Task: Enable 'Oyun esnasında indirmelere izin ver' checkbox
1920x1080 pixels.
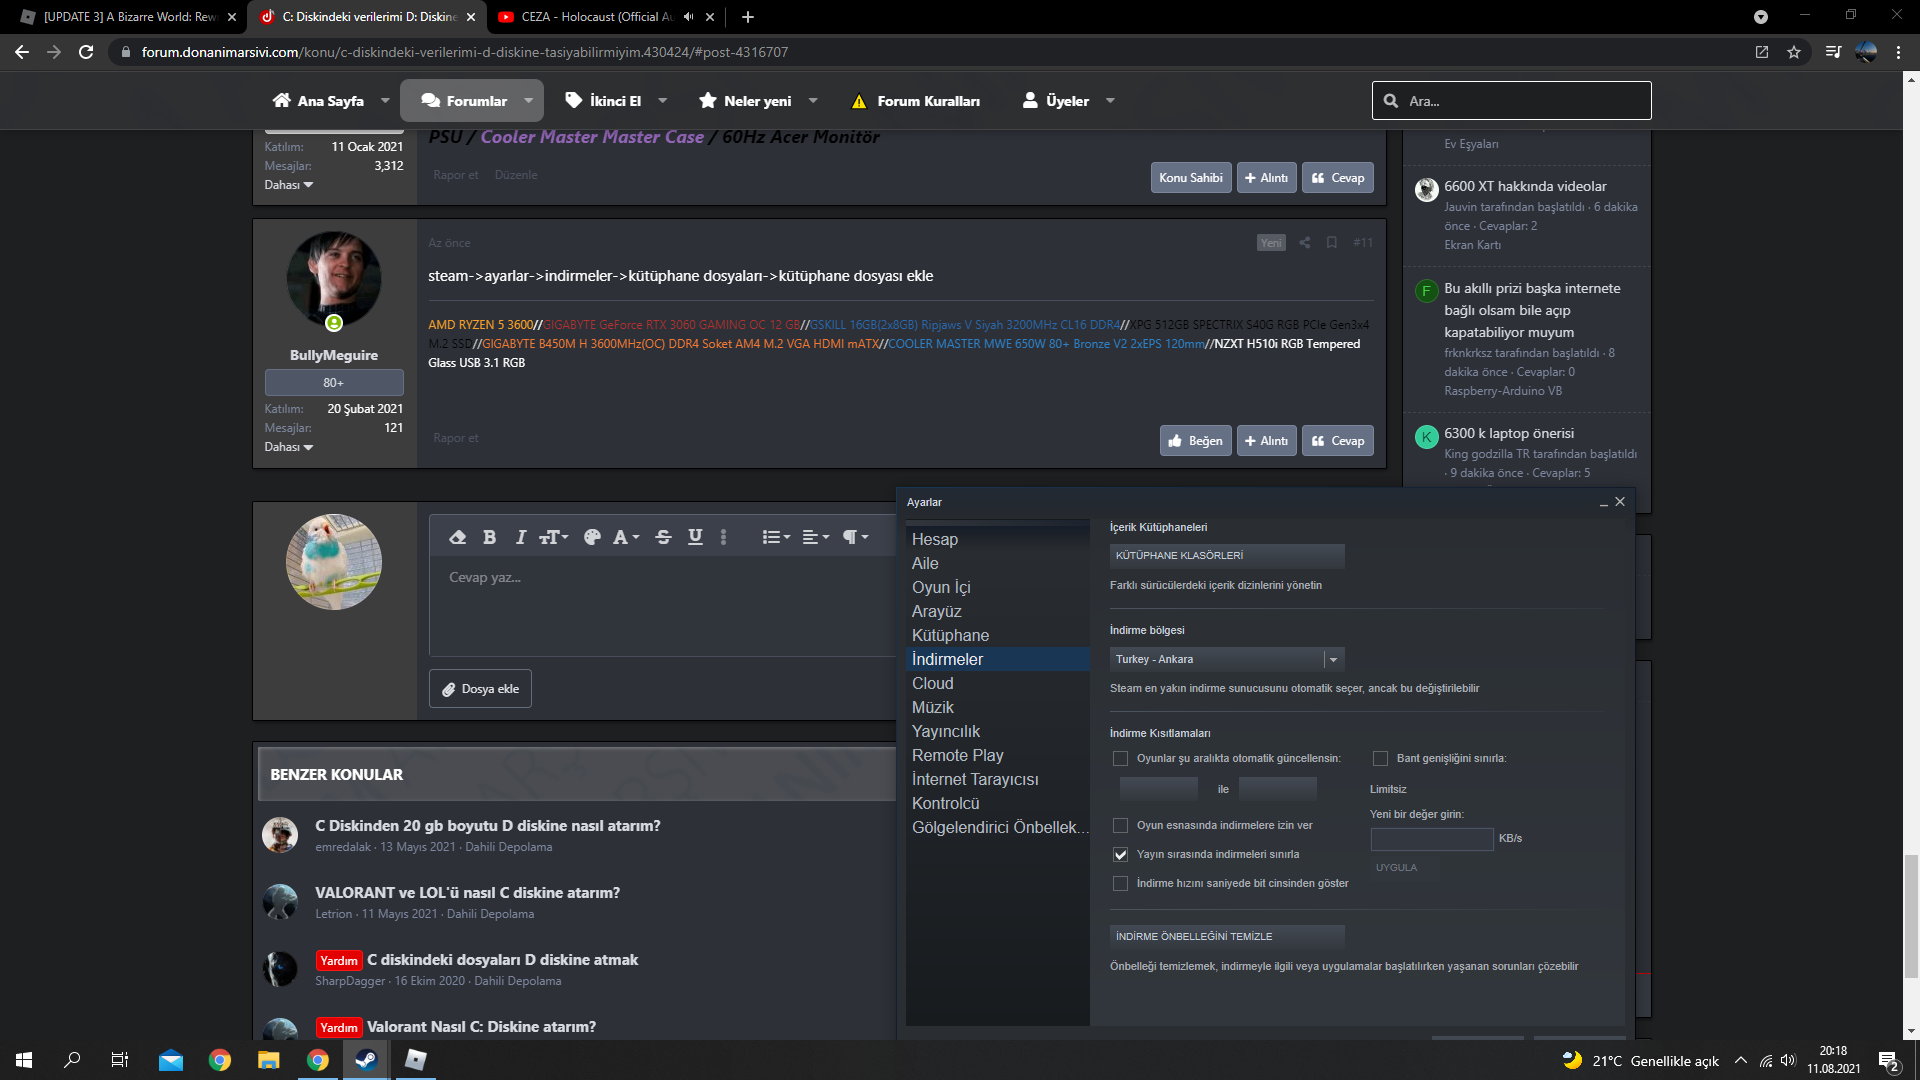Action: [x=1120, y=826]
